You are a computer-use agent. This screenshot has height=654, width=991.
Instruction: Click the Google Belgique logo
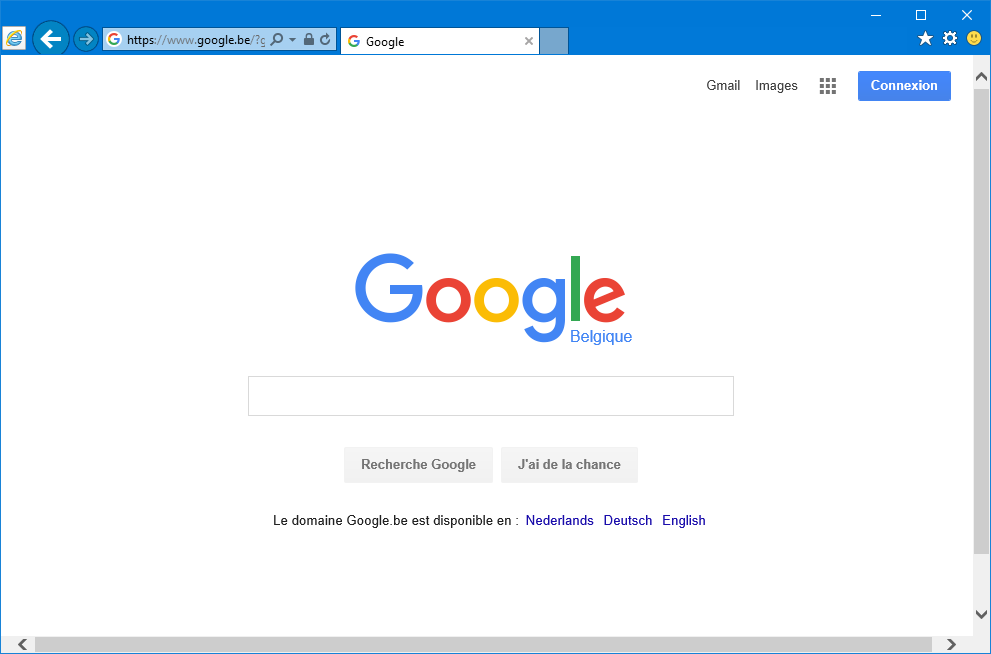coord(493,299)
